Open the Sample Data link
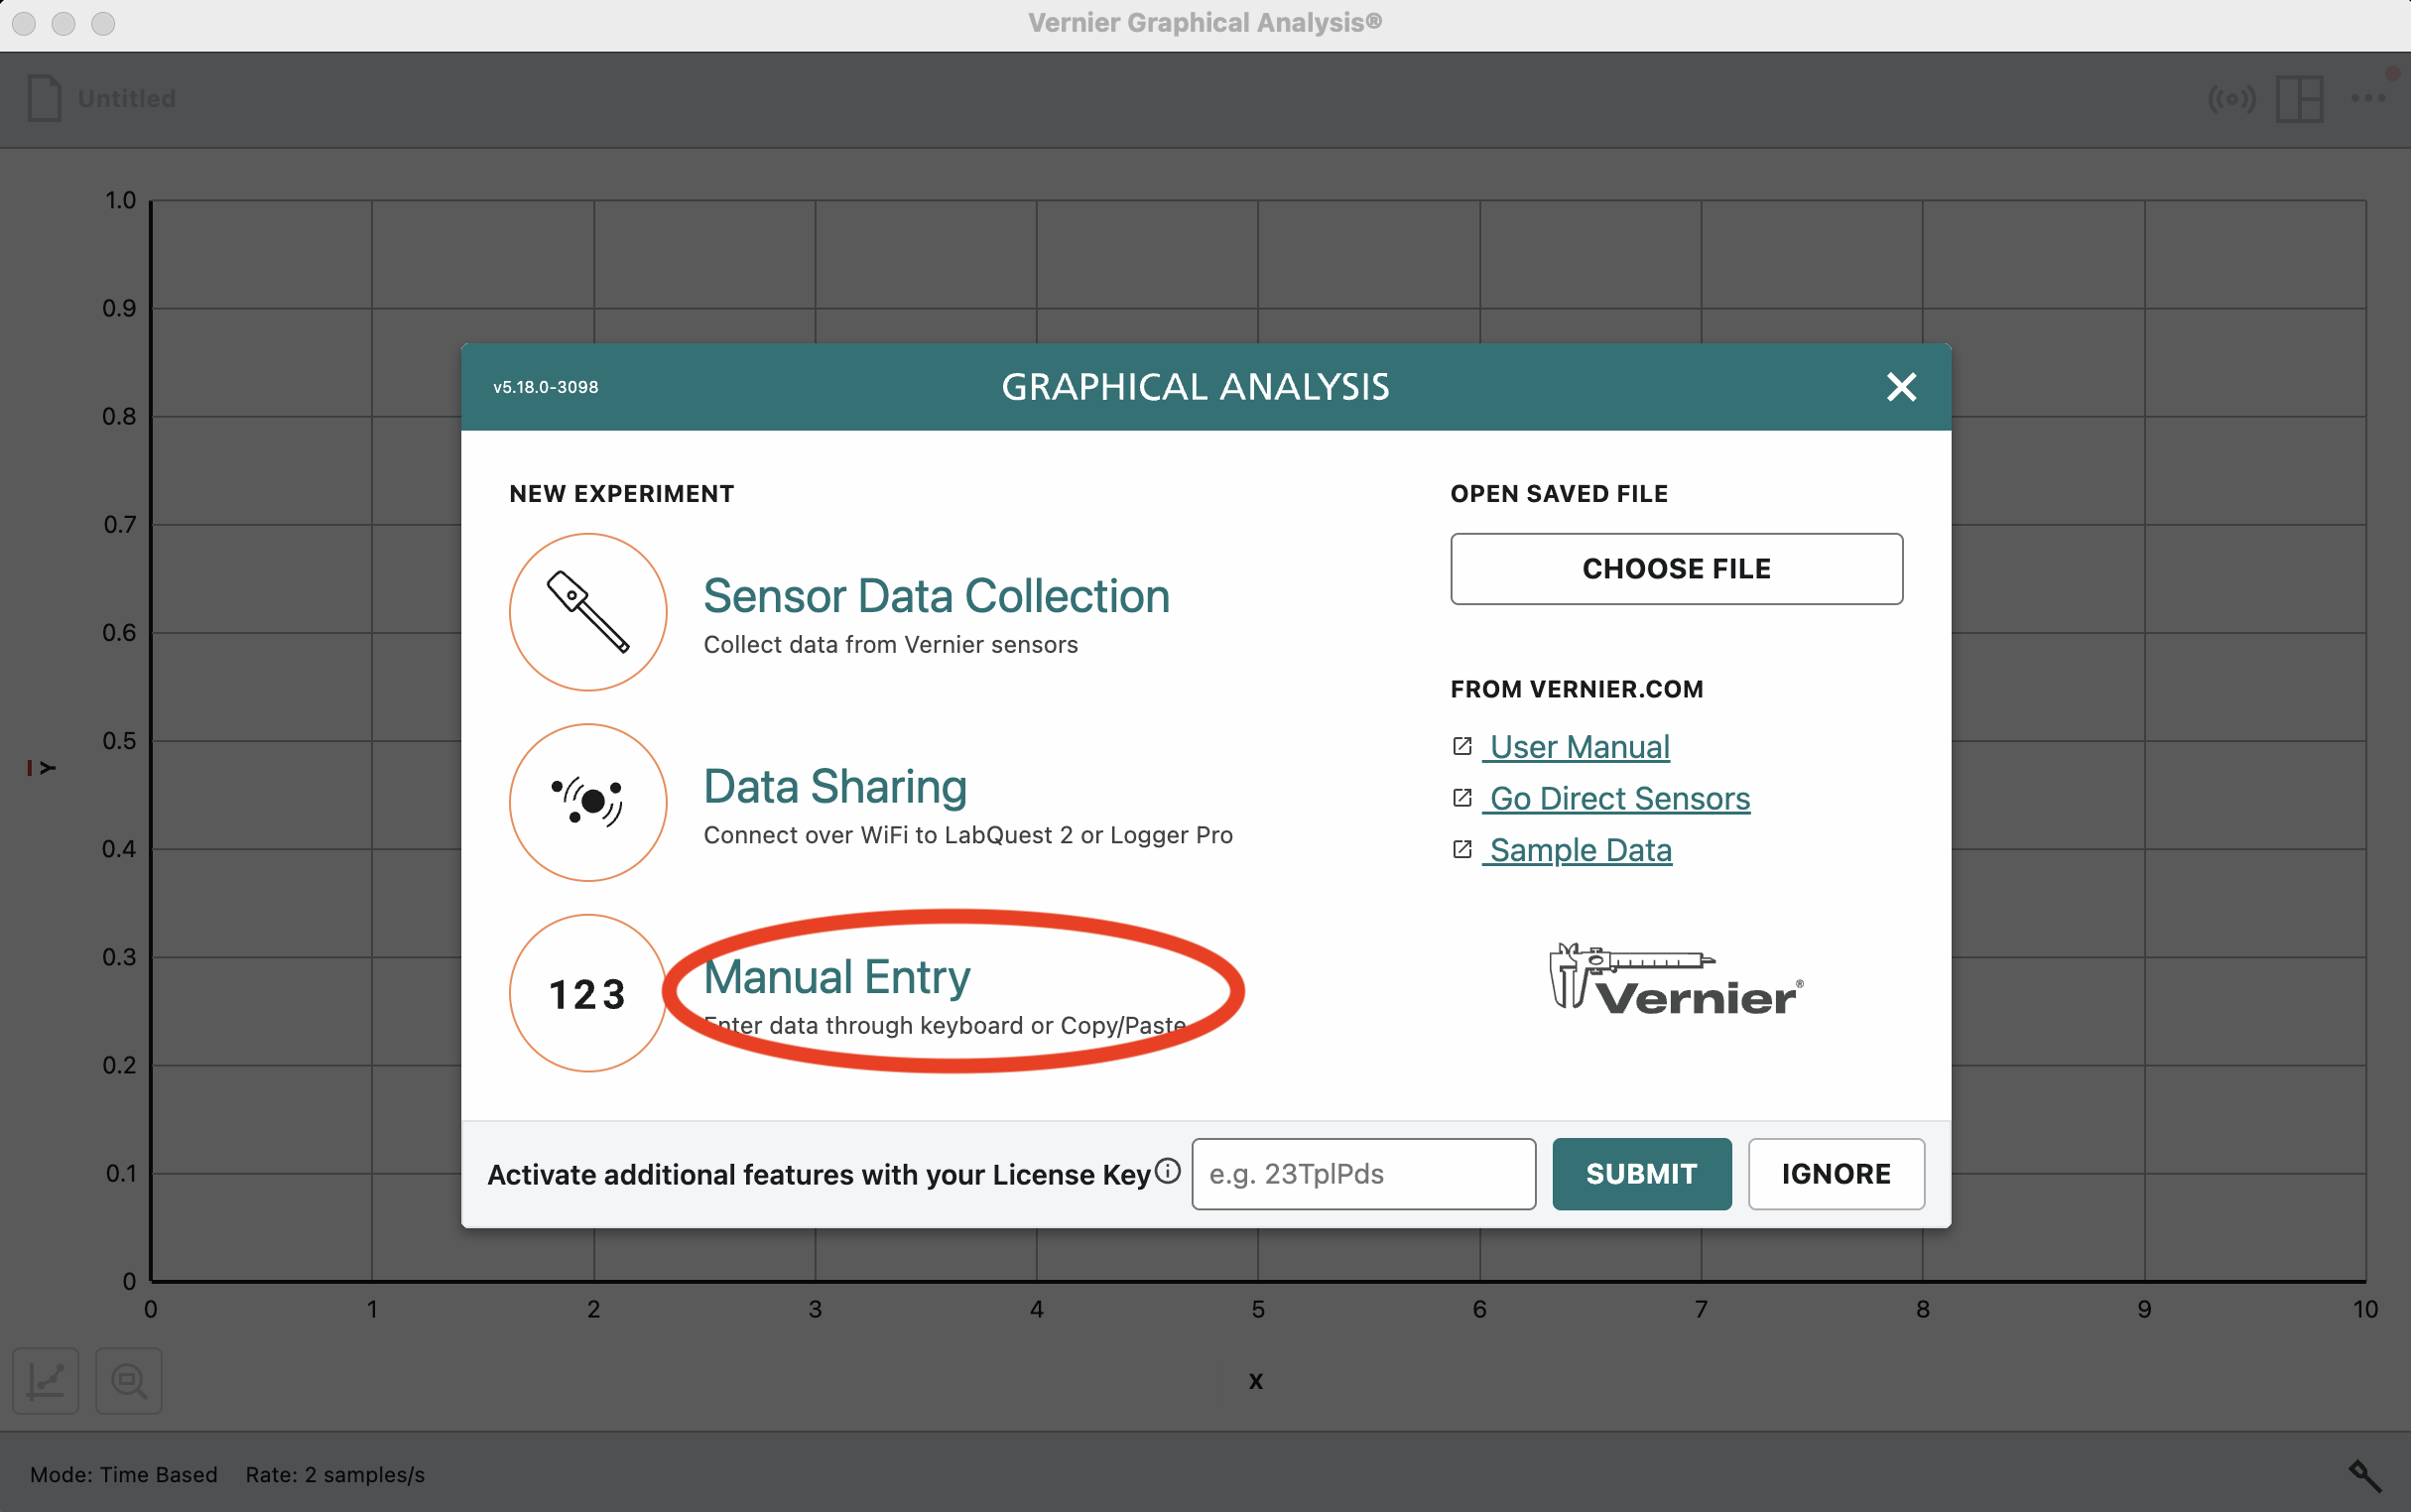The height and width of the screenshot is (1512, 2411). [1580, 850]
